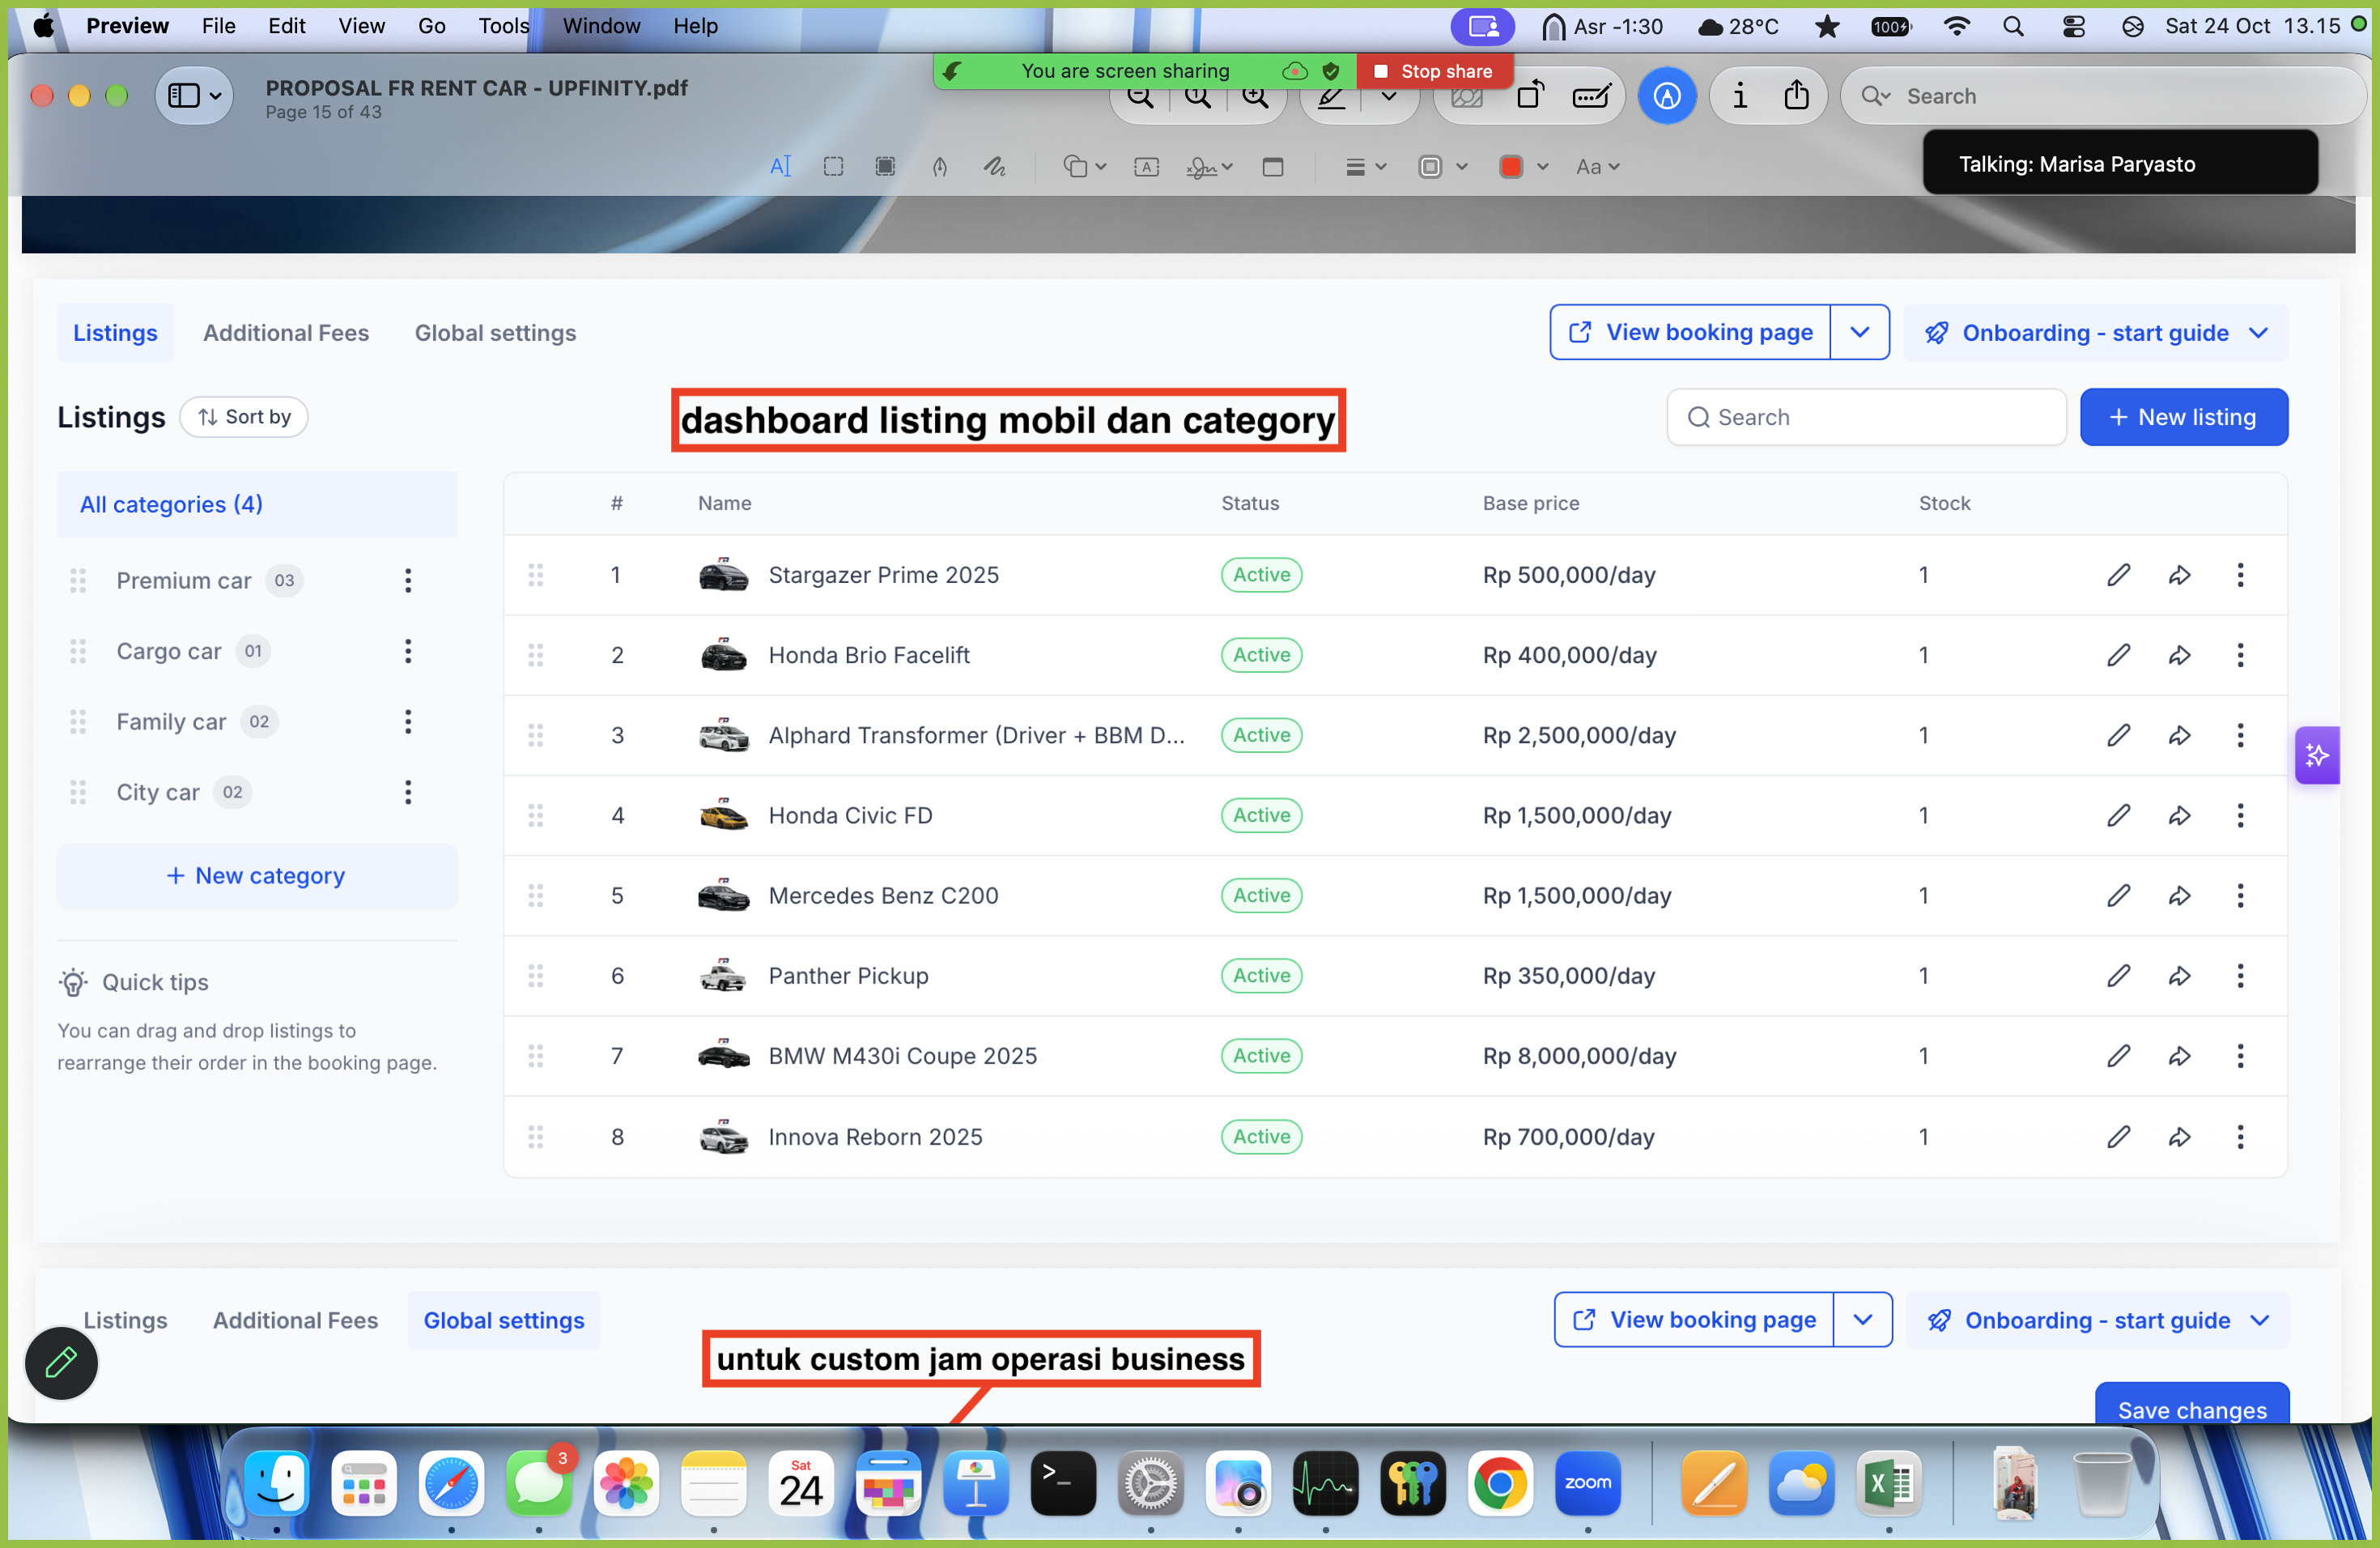Image resolution: width=2380 pixels, height=1548 pixels.
Task: Open the Inspector info button
Action: coord(1740,96)
